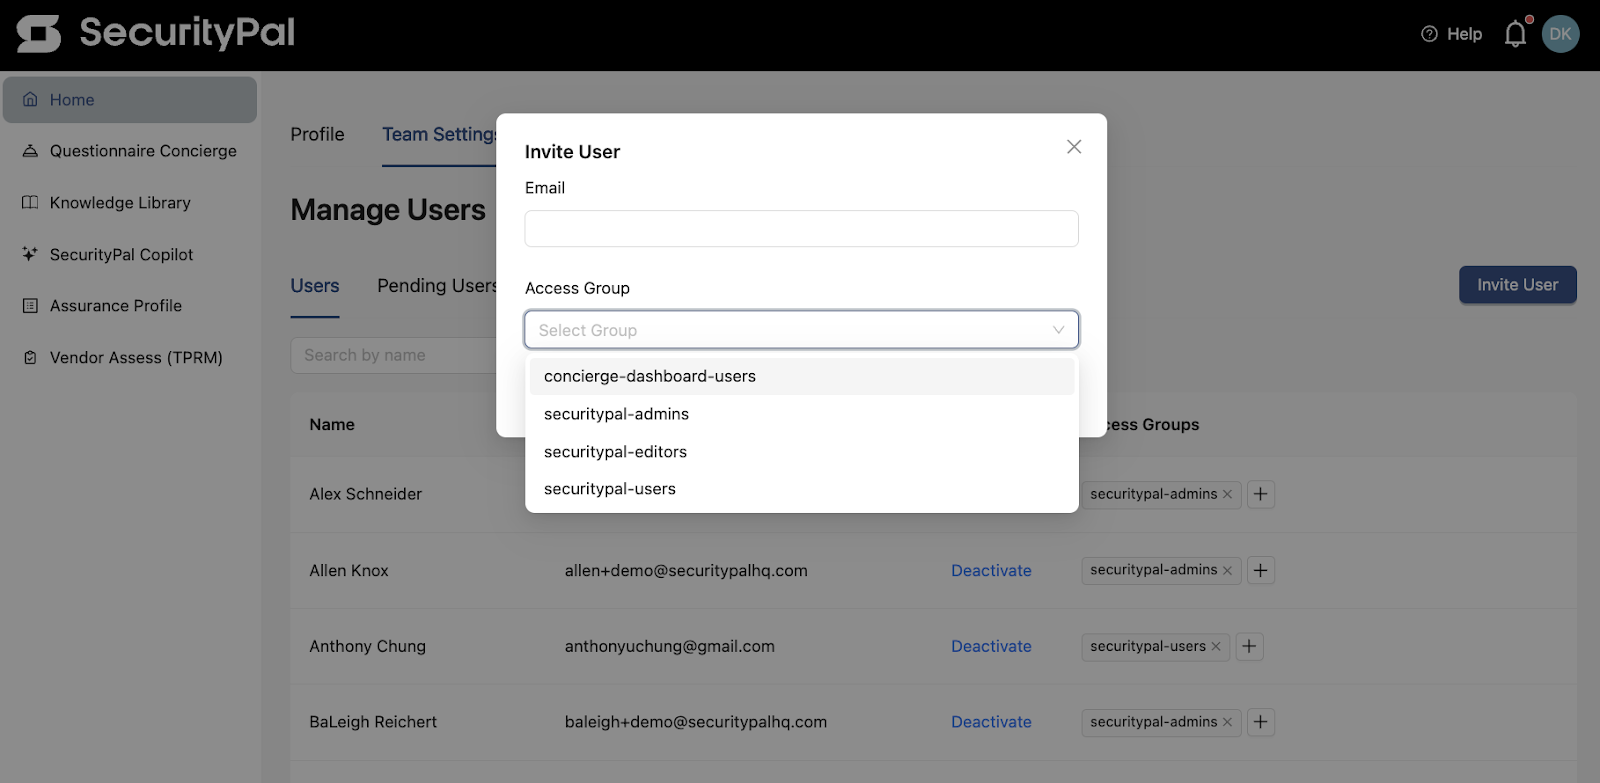The height and width of the screenshot is (783, 1600).
Task: Switch to the Team Settings tab
Action: pyautogui.click(x=439, y=134)
